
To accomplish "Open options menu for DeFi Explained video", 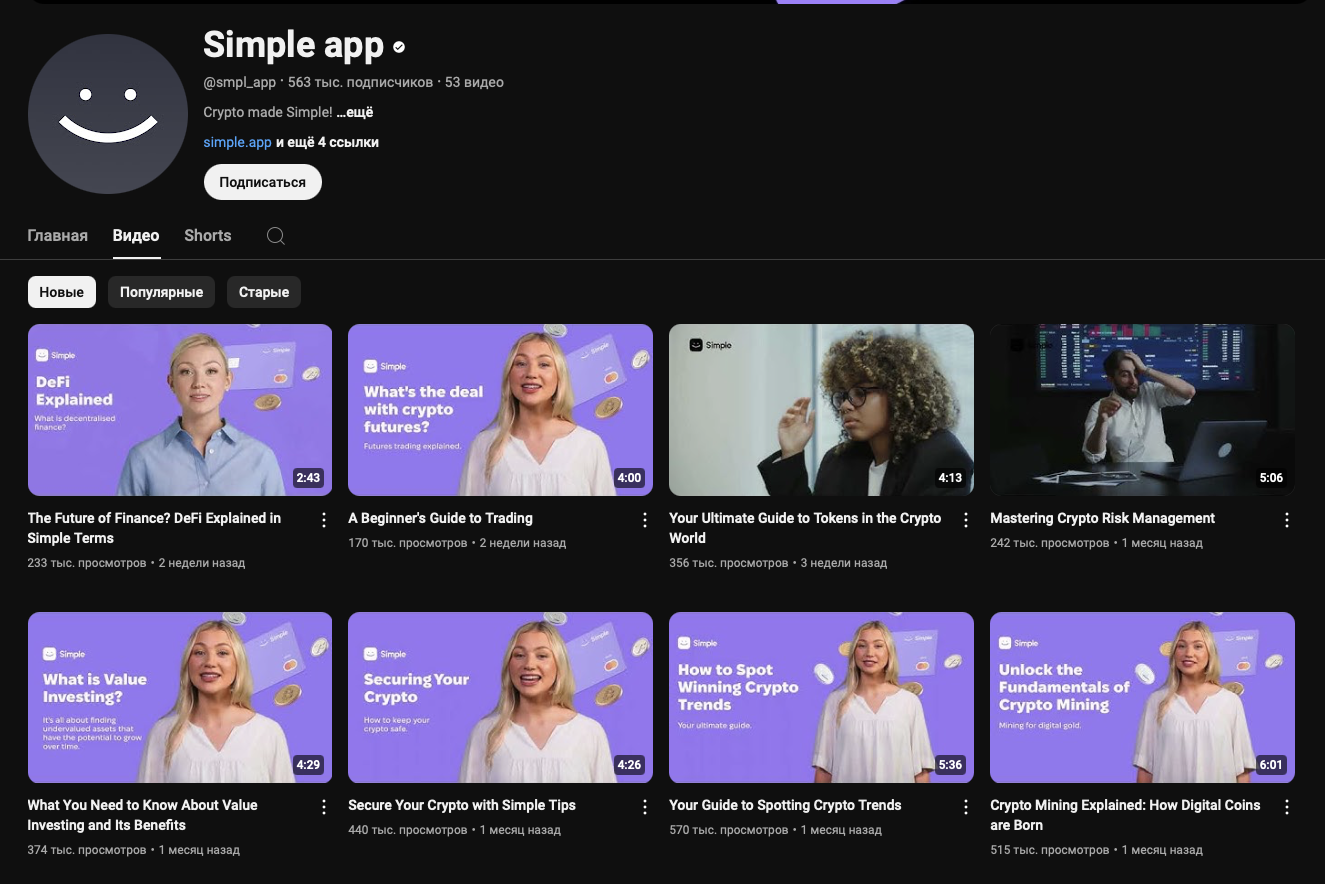I will click(x=323, y=520).
